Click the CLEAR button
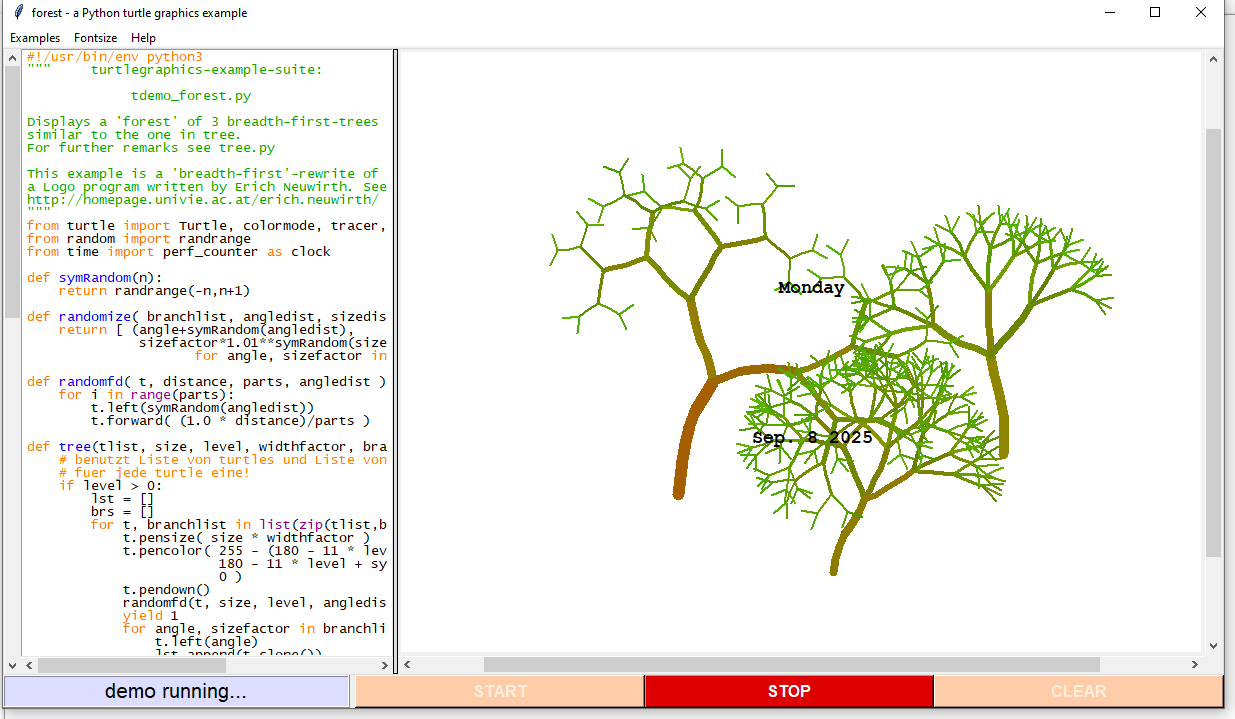This screenshot has height=719, width=1235. pos(1078,691)
